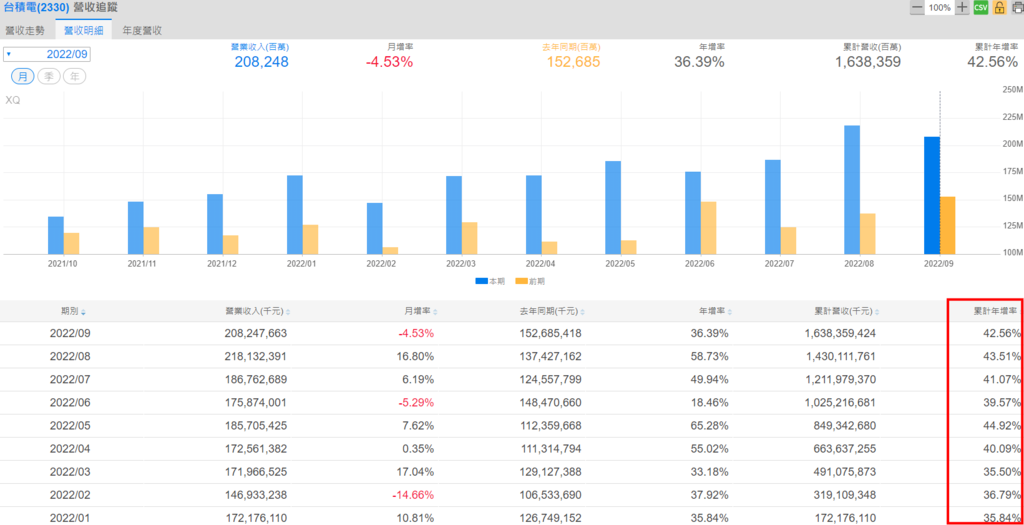Click the 2022/05 x-axis label
The height and width of the screenshot is (525, 1024).
[621, 264]
